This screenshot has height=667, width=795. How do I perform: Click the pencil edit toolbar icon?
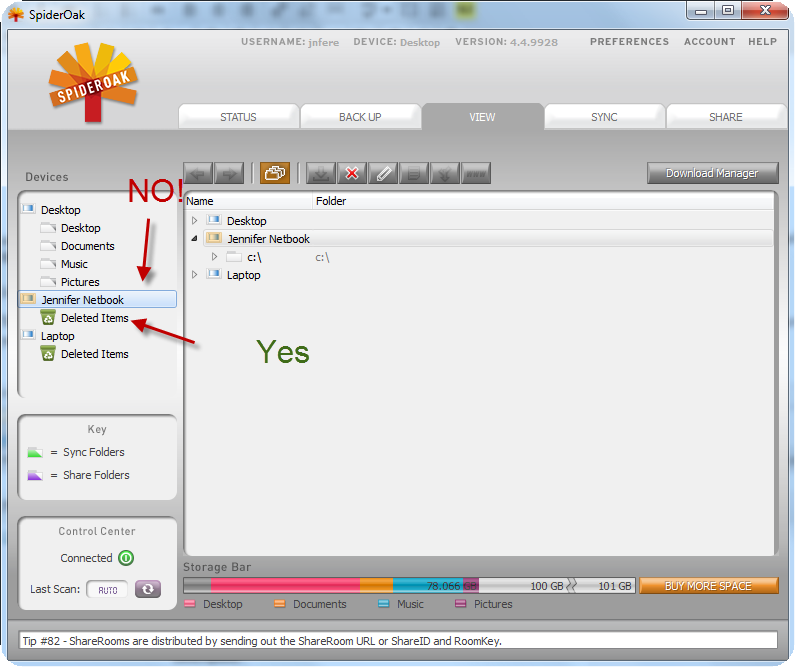pos(383,174)
